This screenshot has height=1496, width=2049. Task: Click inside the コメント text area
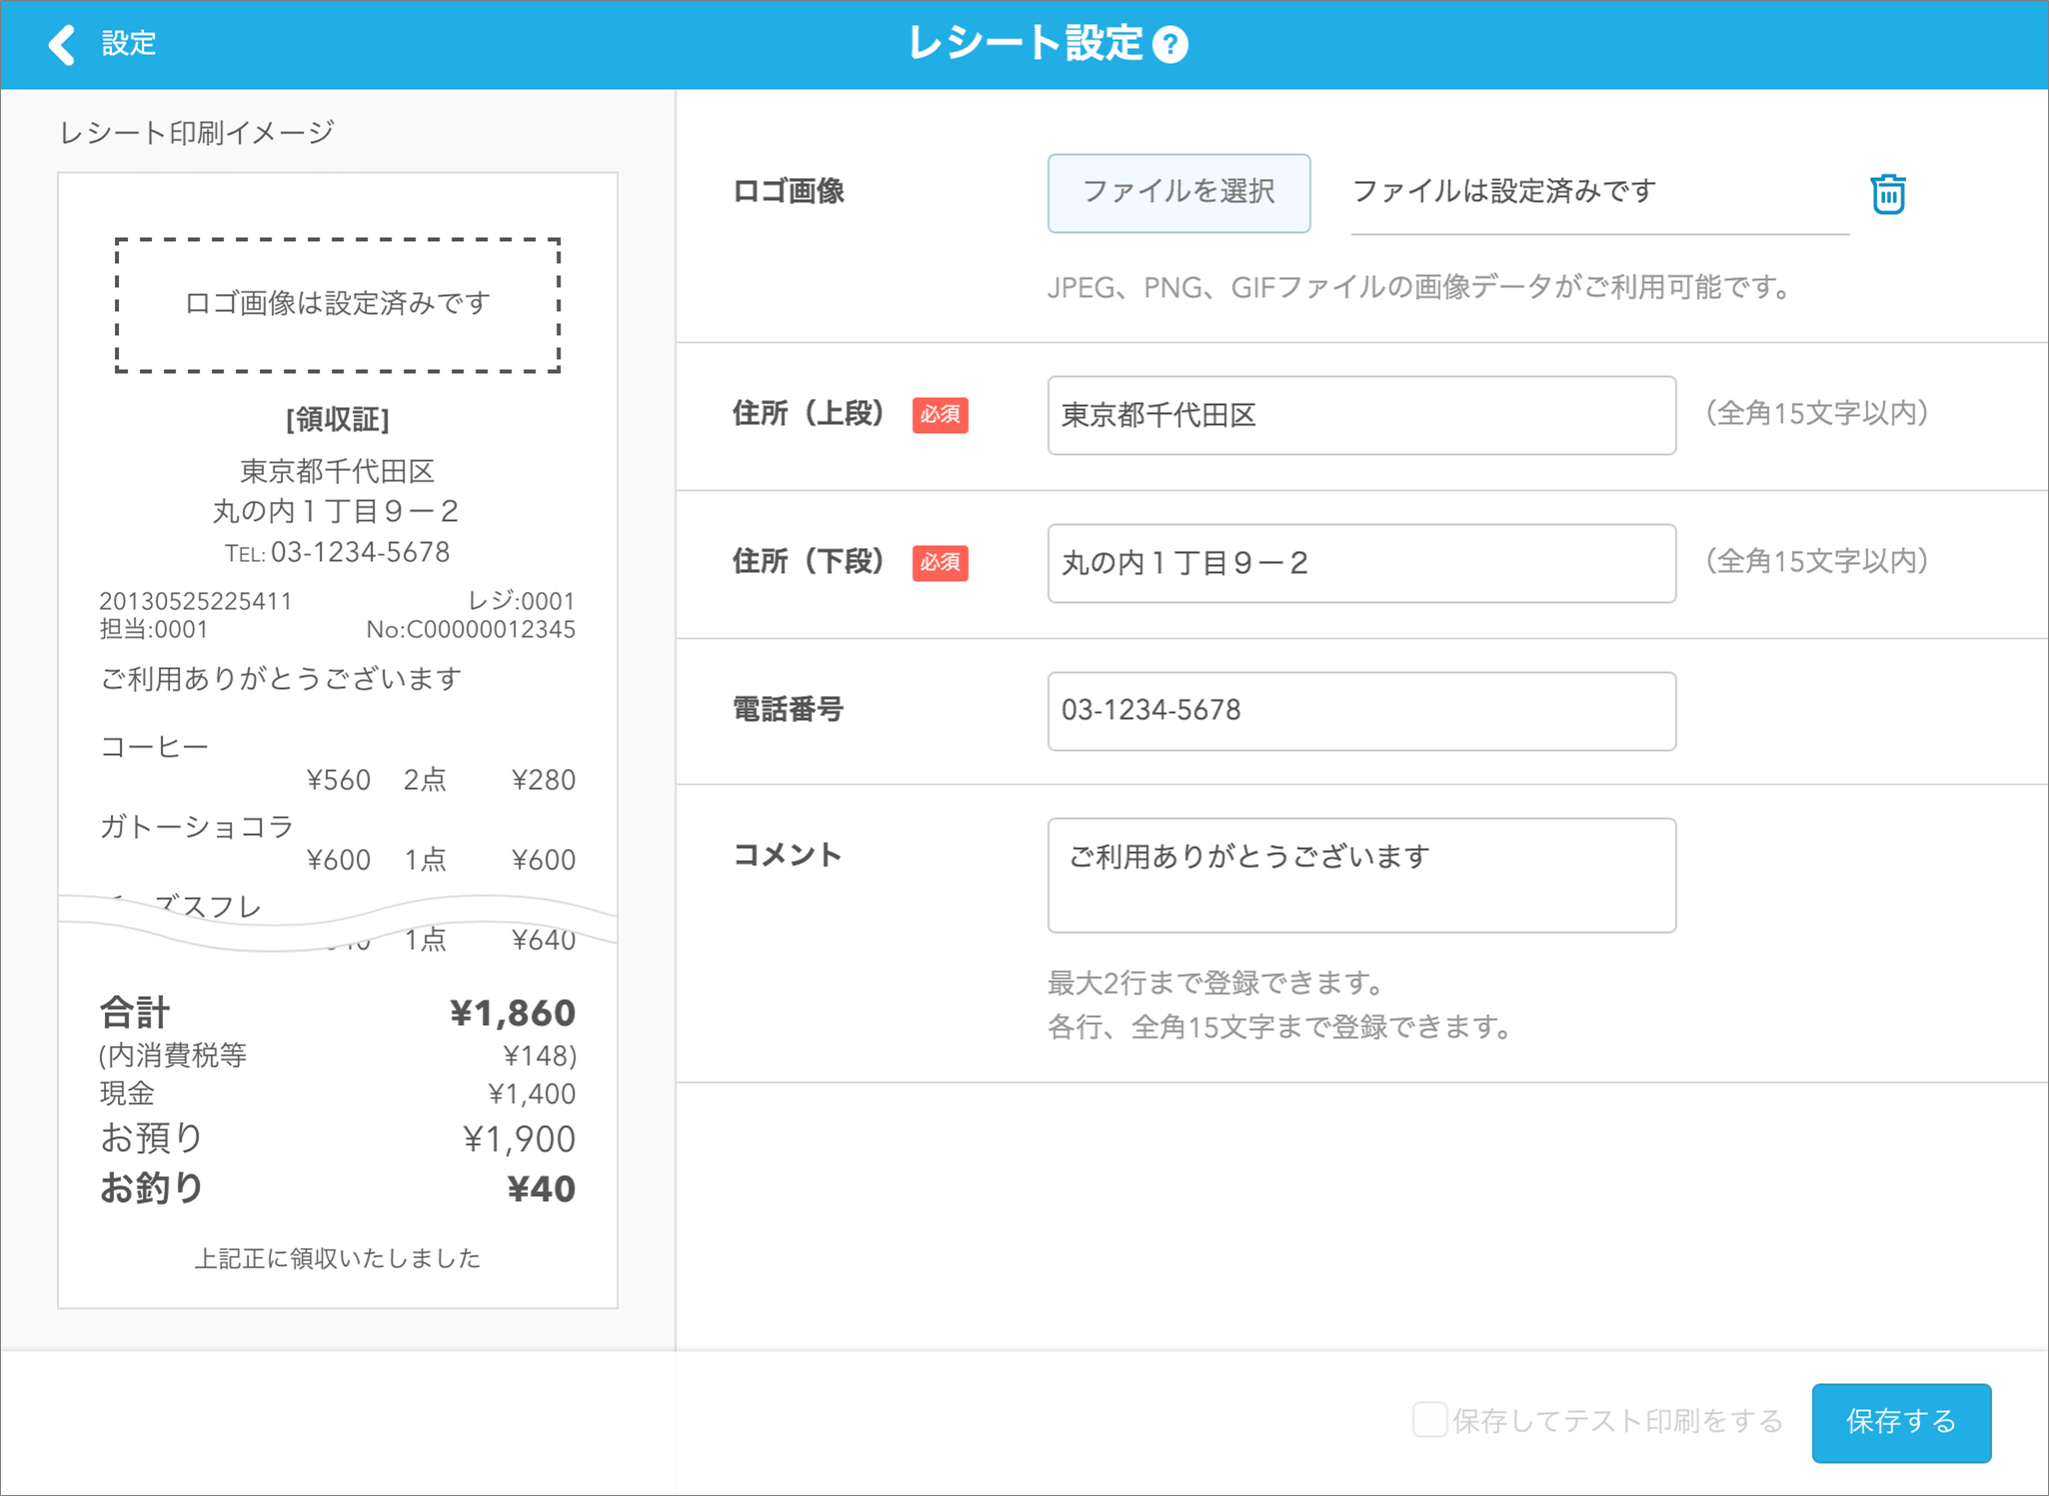coord(1360,875)
